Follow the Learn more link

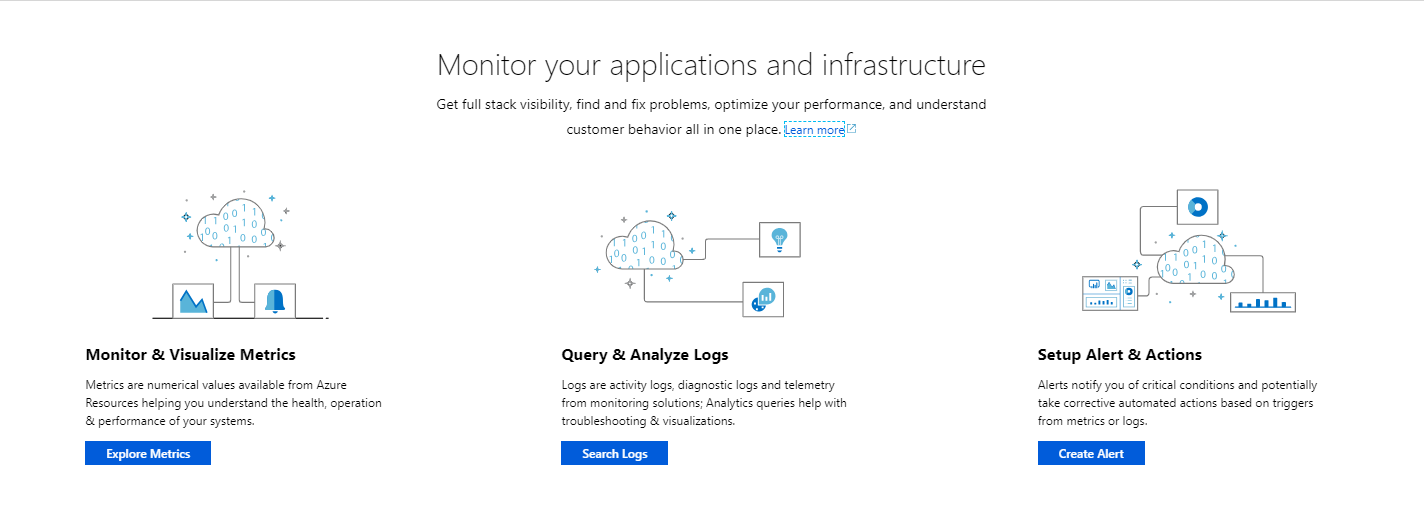[814, 130]
